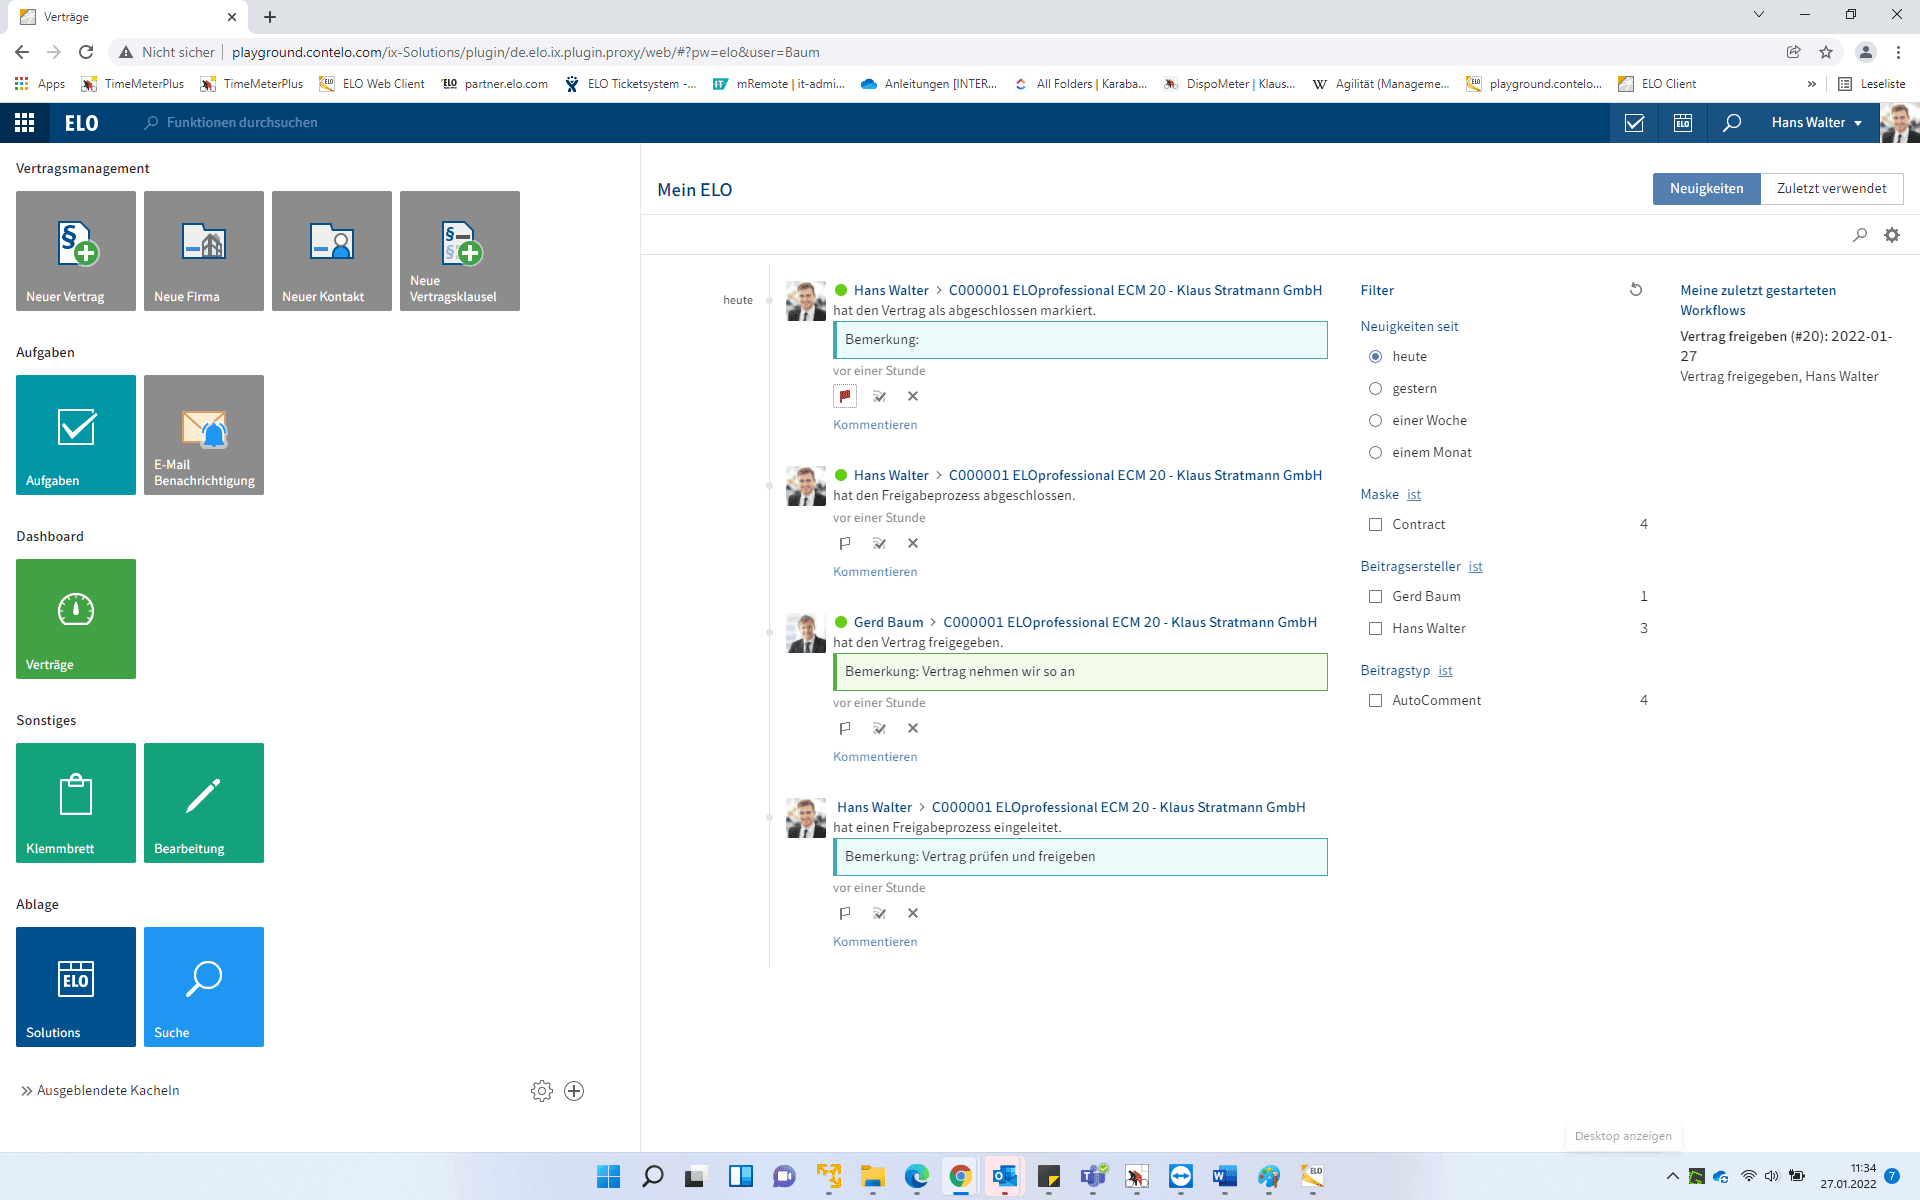Open the E-Mail Benachrichtigung tile
This screenshot has width=1920, height=1200.
tap(204, 435)
